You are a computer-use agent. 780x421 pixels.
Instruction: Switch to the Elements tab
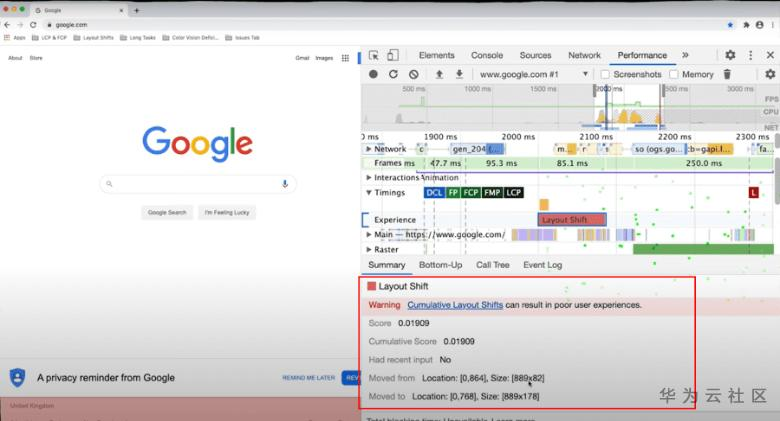[x=436, y=55]
